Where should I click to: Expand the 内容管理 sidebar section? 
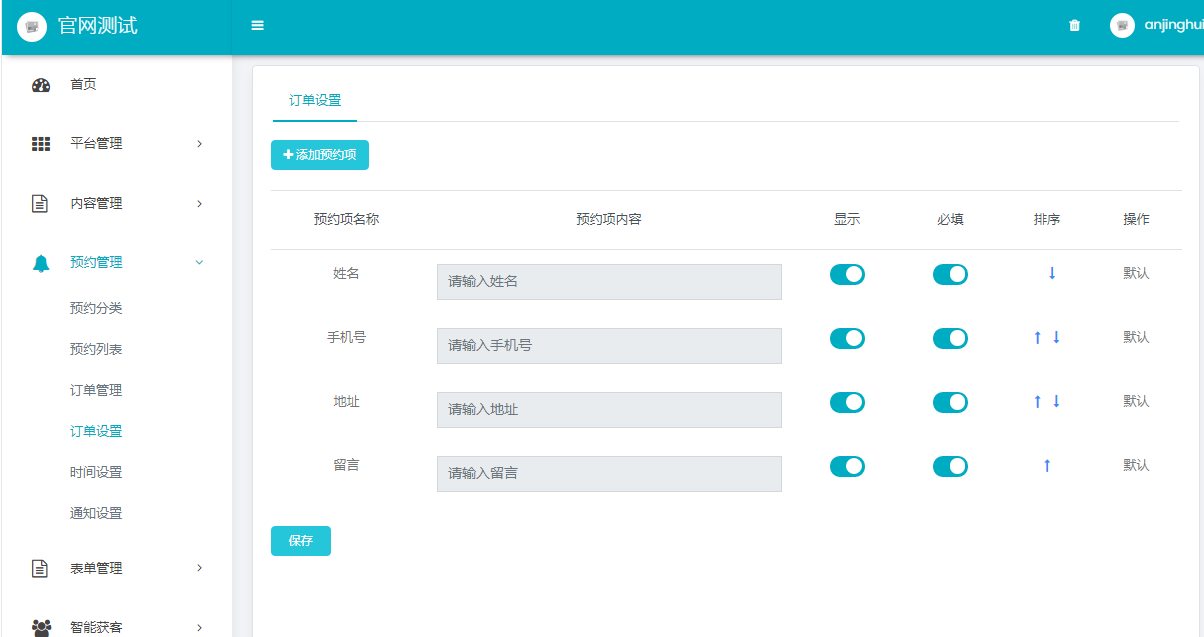116,204
